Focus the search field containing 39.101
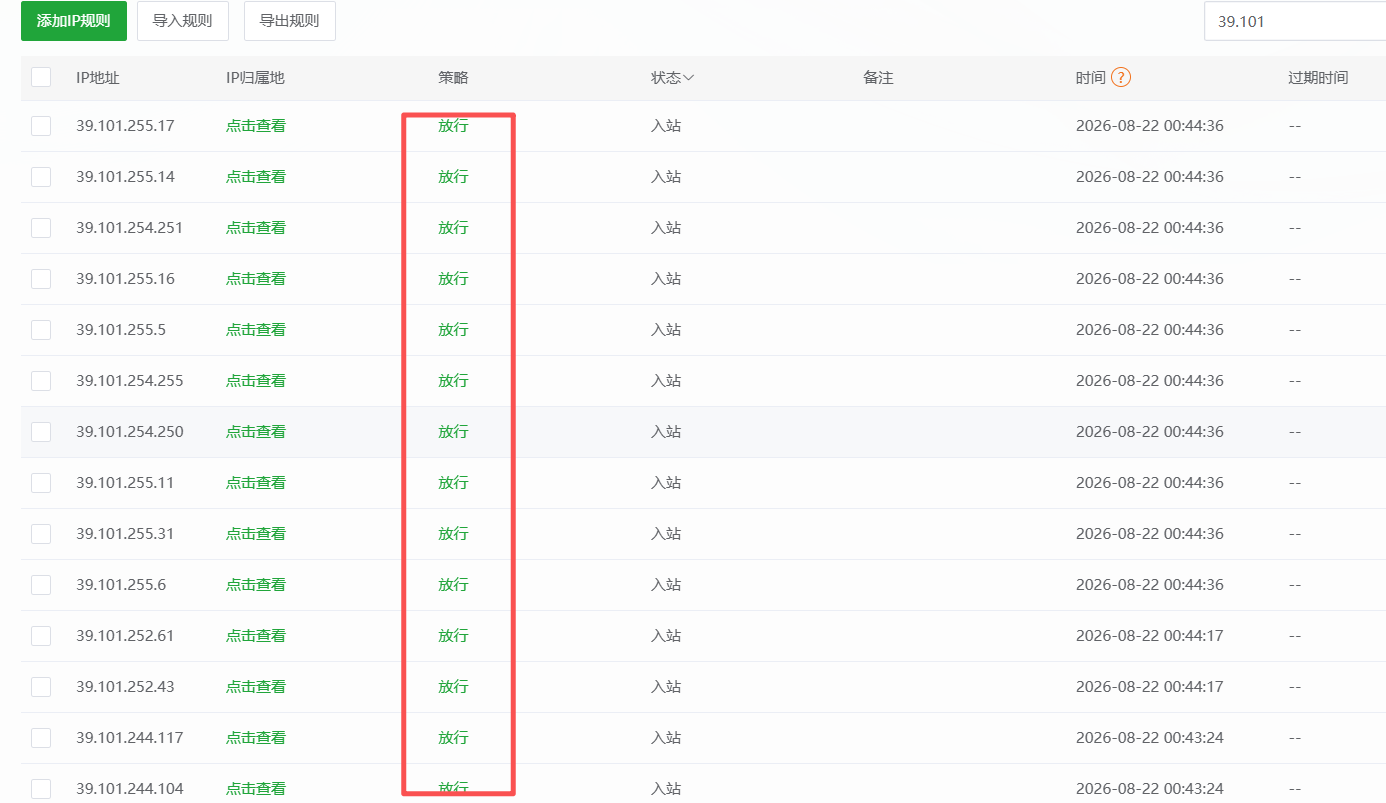This screenshot has height=803, width=1386. [1295, 21]
